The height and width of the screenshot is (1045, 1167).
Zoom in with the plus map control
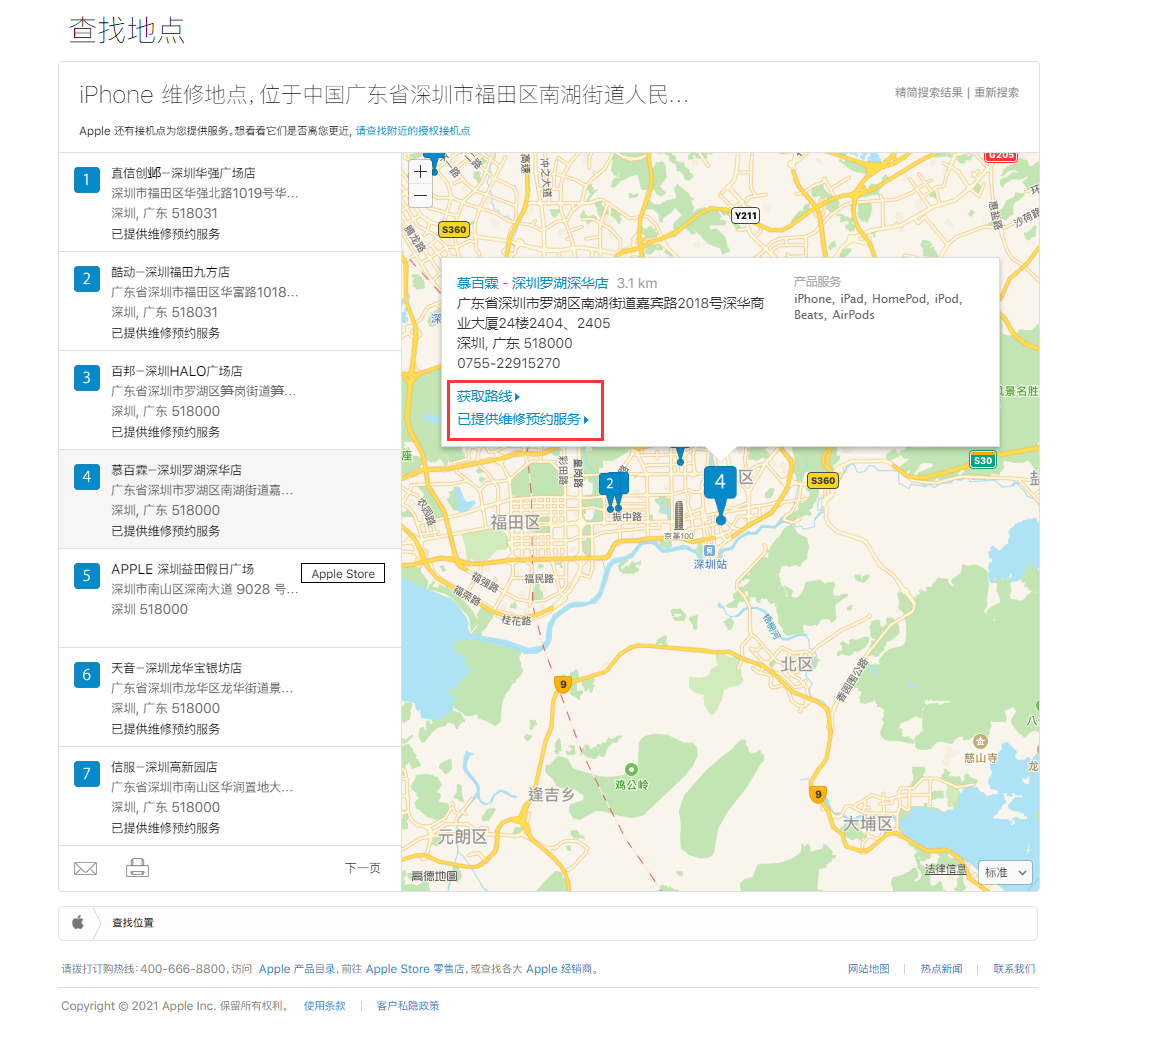click(x=420, y=172)
